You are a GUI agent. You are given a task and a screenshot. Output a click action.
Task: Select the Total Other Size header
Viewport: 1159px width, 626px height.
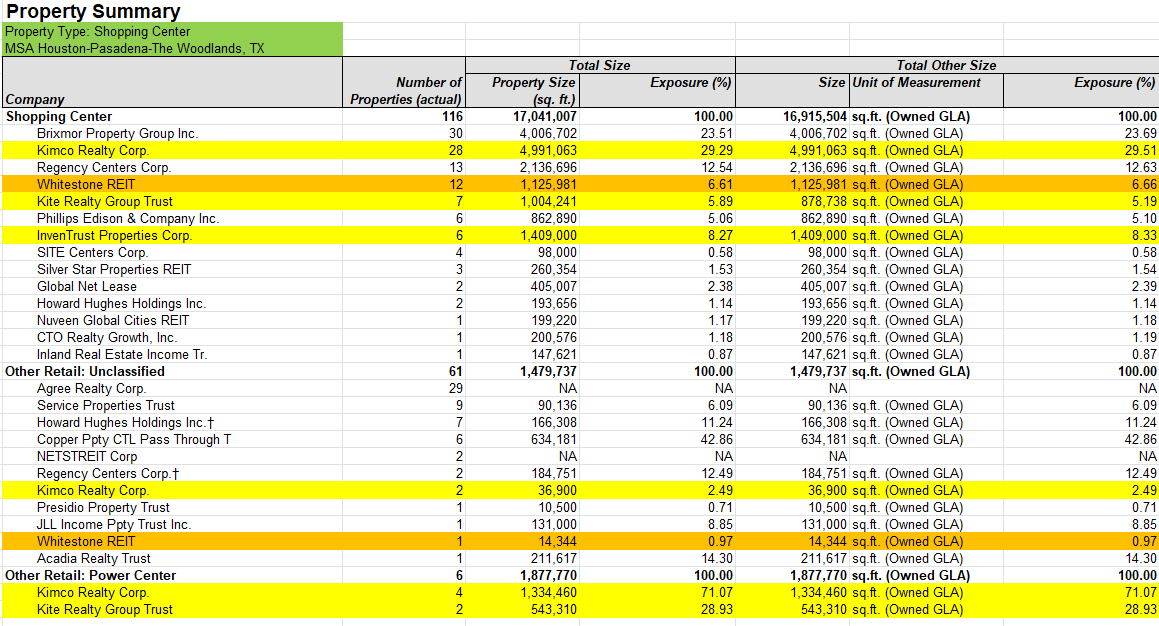(x=946, y=65)
